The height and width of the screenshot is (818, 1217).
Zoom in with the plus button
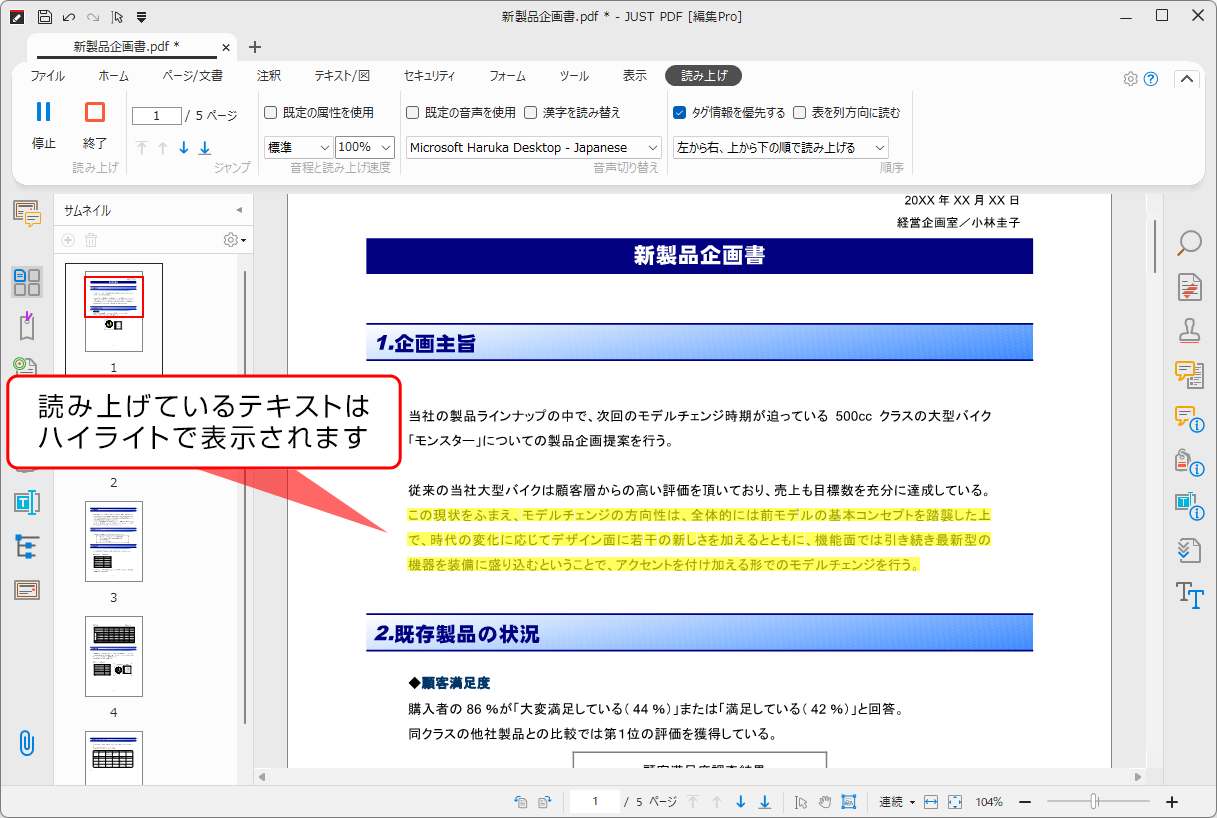coord(1172,802)
